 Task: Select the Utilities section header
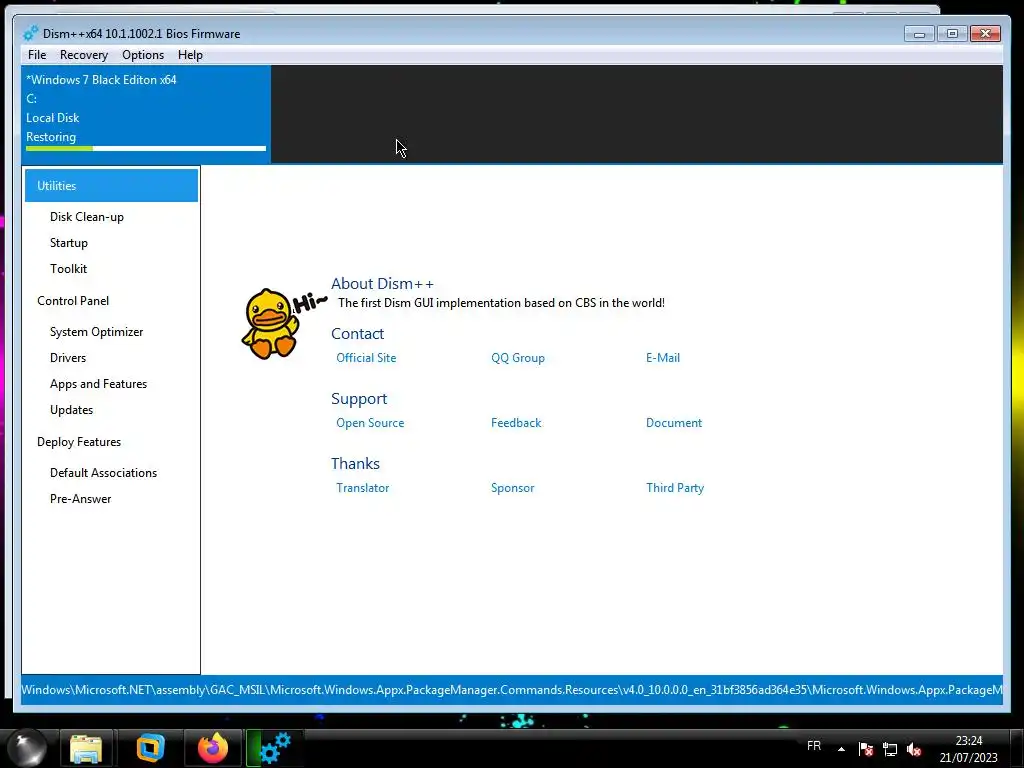(x=112, y=185)
